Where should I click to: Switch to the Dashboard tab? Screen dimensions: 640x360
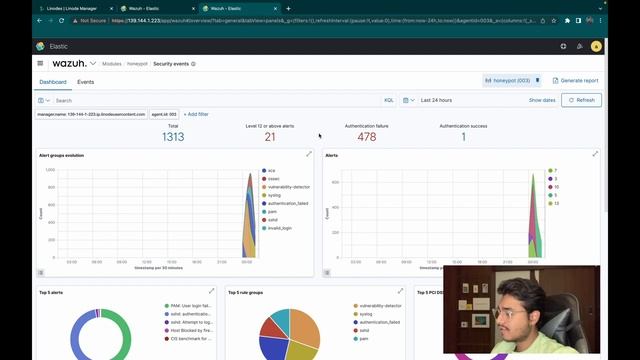coord(53,82)
